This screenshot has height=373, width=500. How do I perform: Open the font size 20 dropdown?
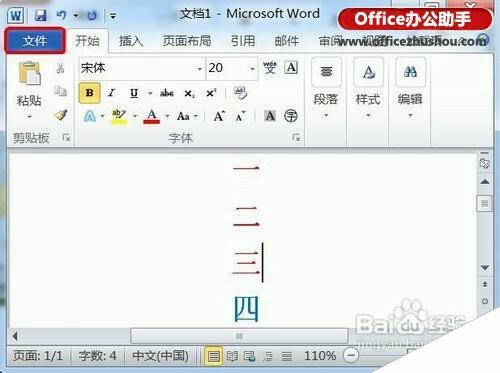[252, 69]
